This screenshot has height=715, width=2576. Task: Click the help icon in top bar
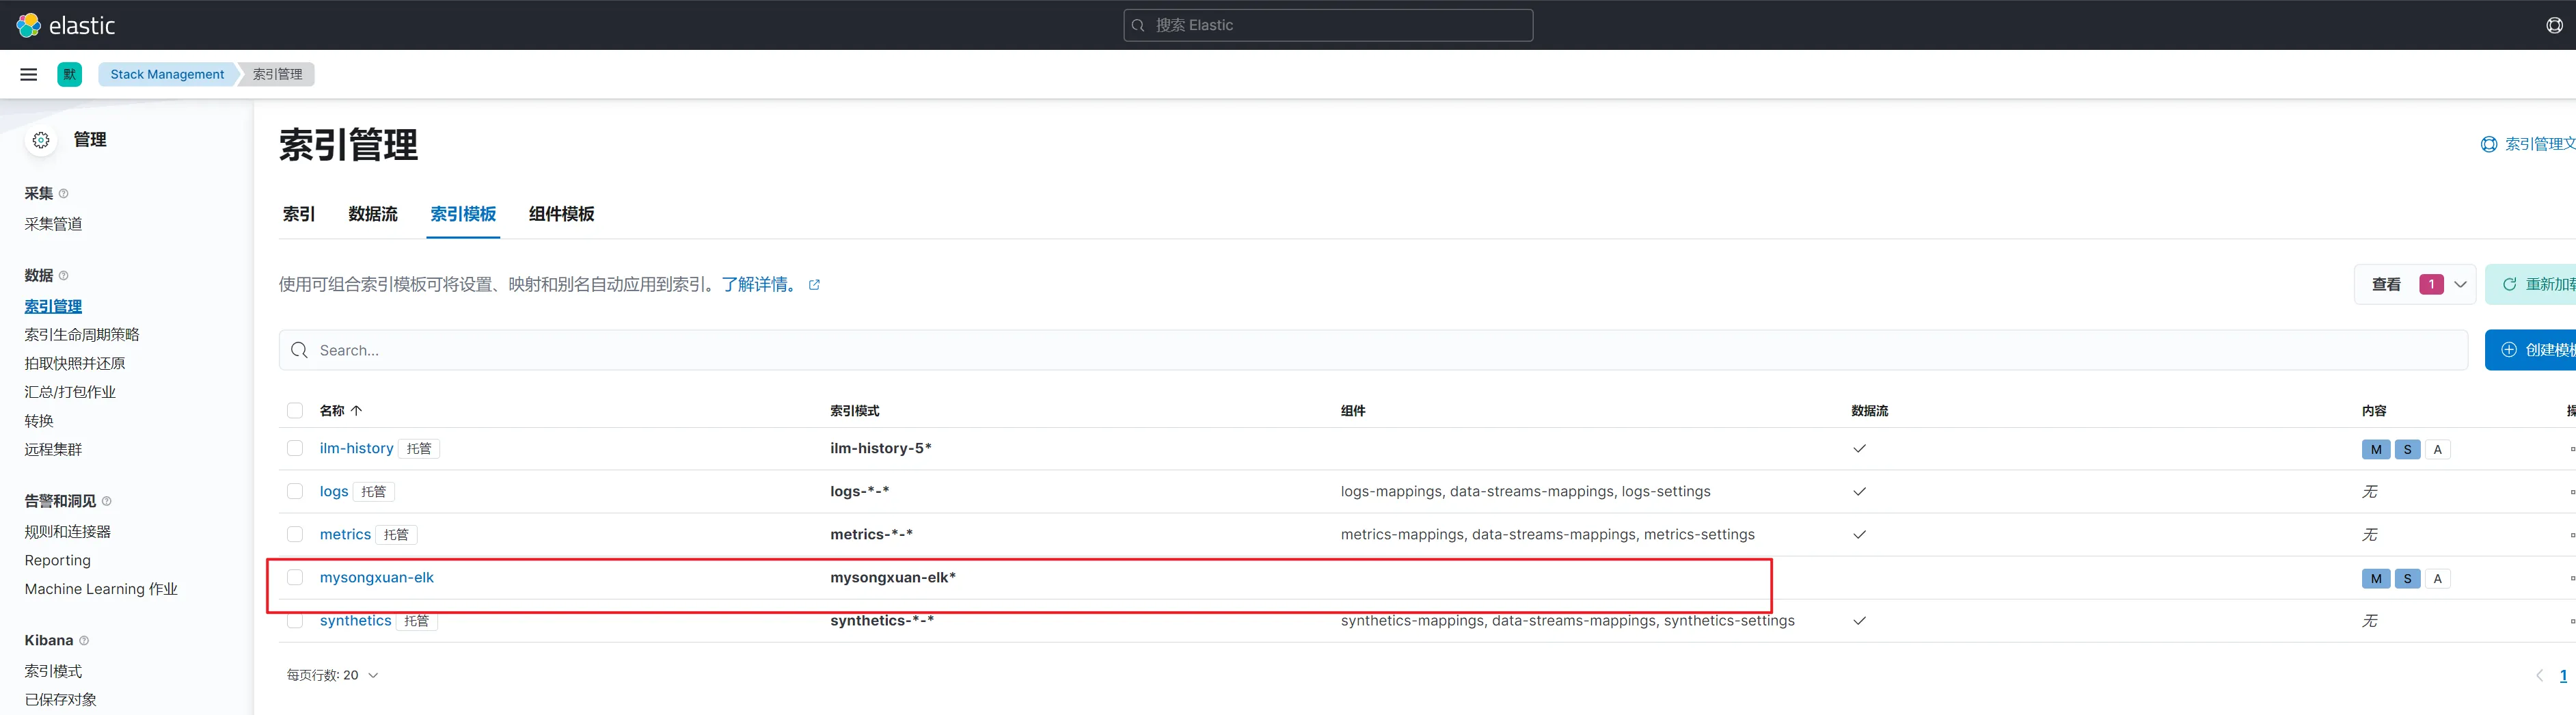2554,25
